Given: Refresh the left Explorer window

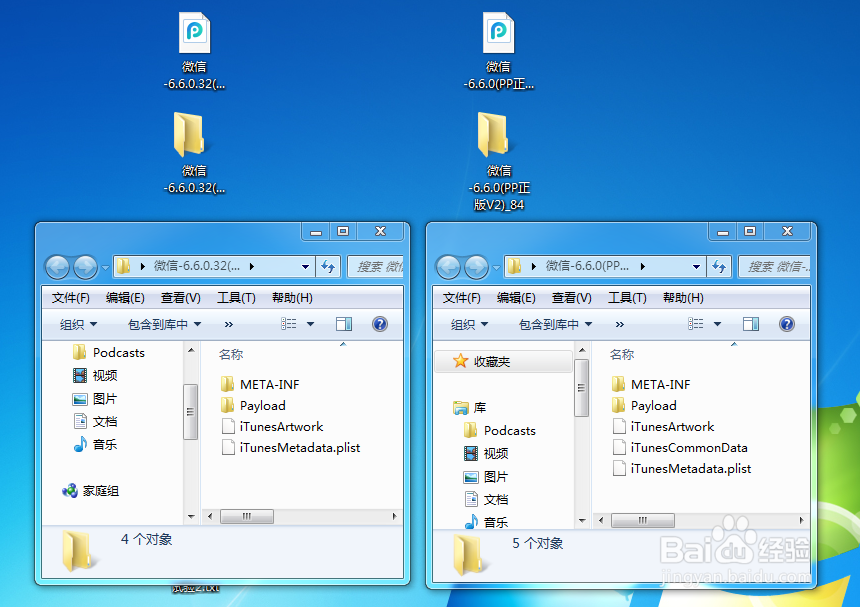Looking at the screenshot, I should pyautogui.click(x=328, y=266).
